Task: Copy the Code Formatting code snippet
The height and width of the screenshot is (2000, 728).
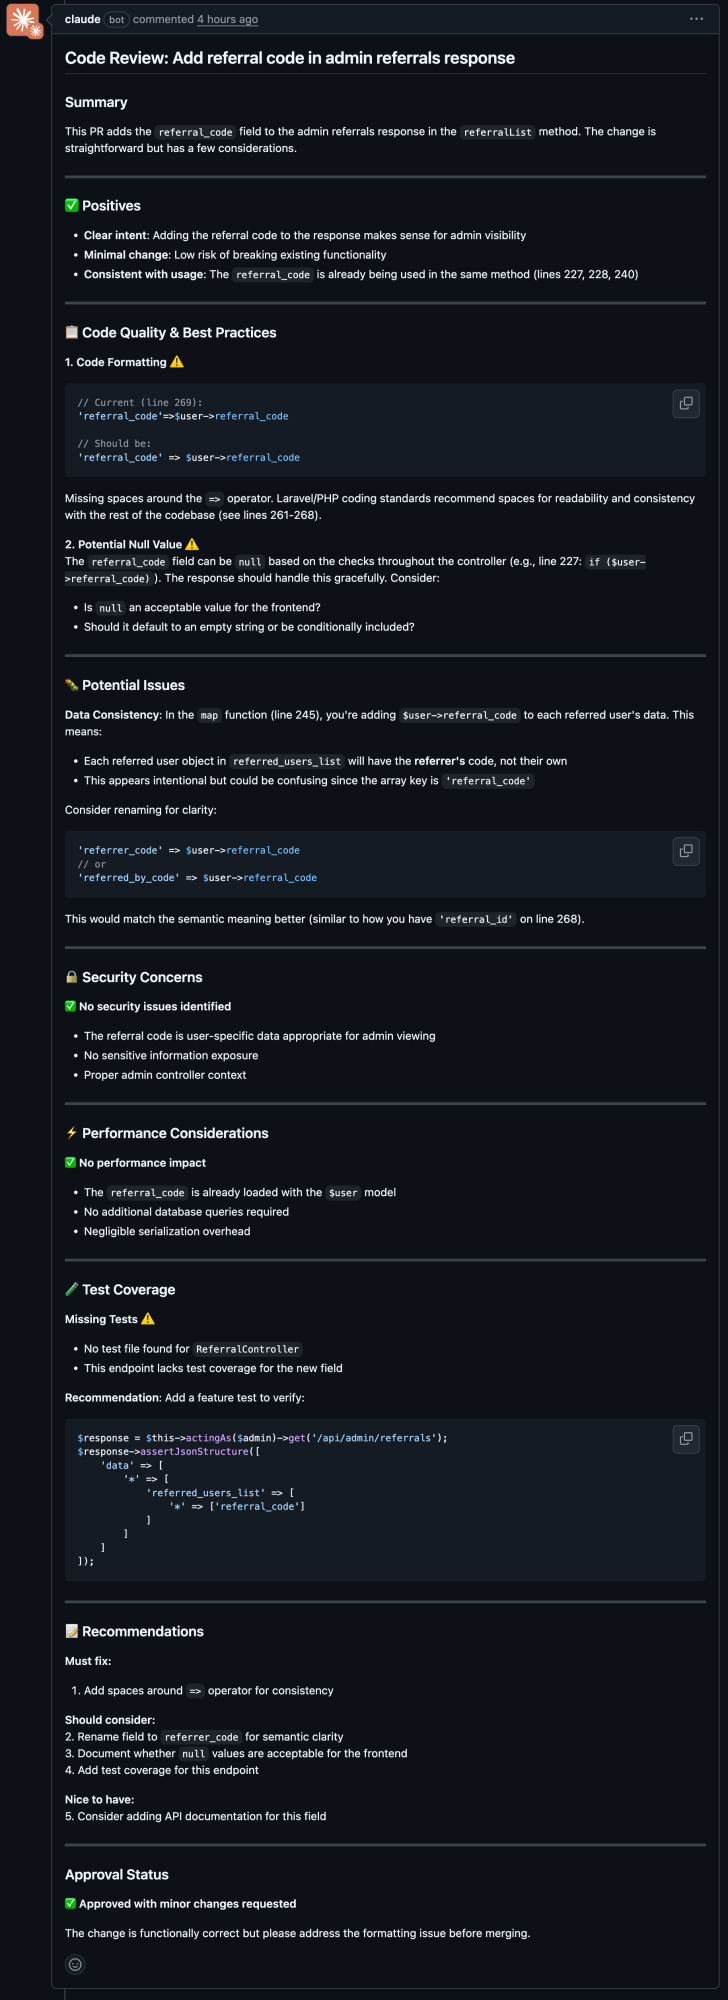Action: coord(686,404)
